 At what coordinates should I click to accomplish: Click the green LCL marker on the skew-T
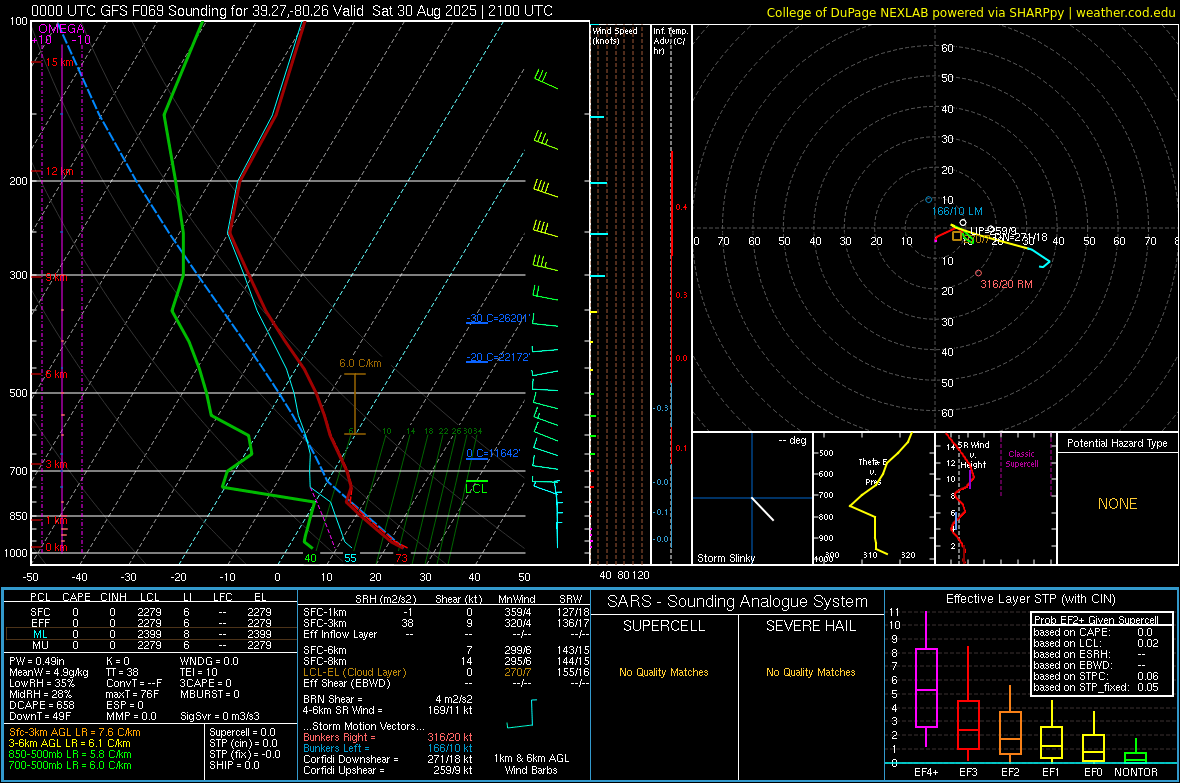(x=476, y=486)
